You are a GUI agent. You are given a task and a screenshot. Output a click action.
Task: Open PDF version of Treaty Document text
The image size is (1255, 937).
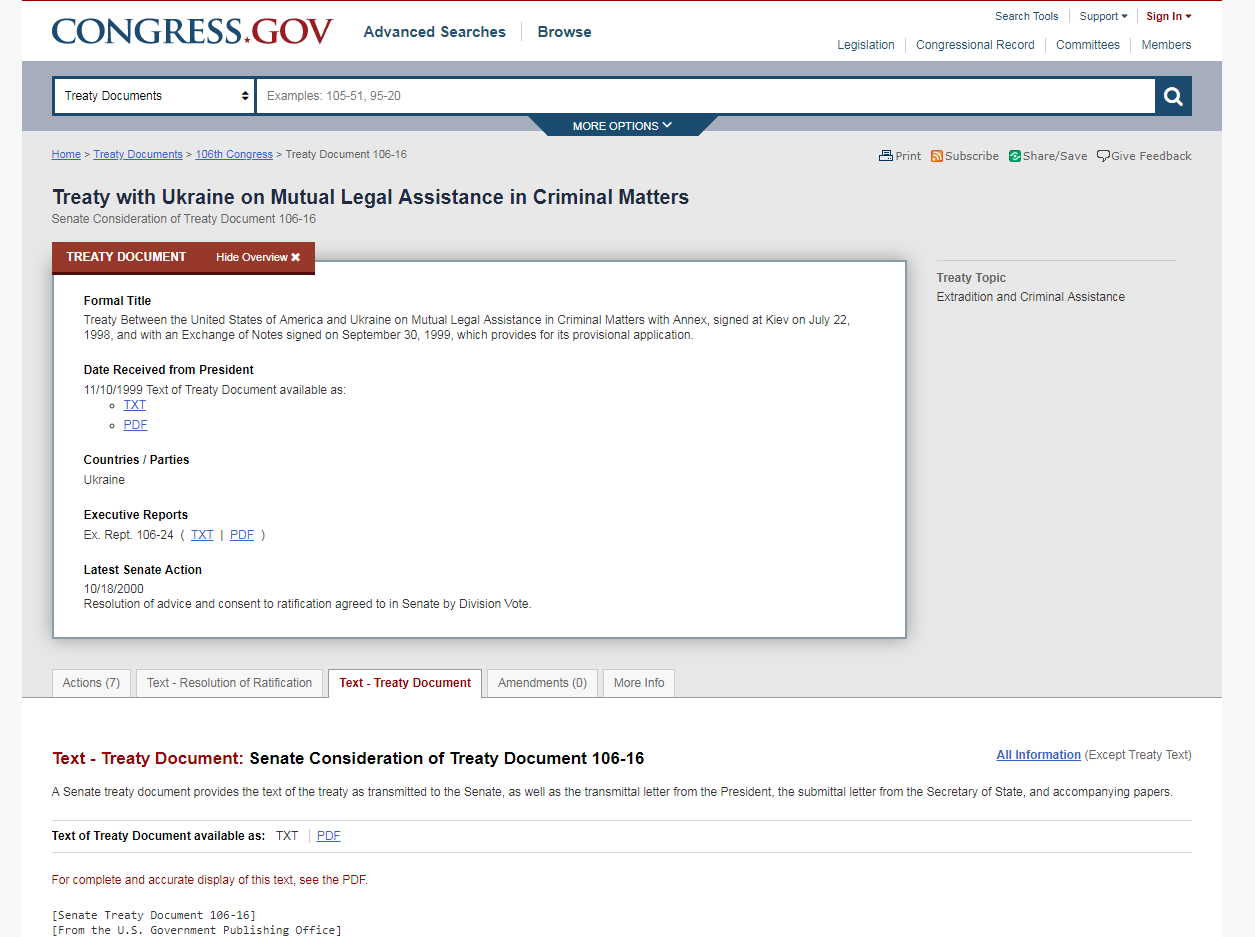329,836
